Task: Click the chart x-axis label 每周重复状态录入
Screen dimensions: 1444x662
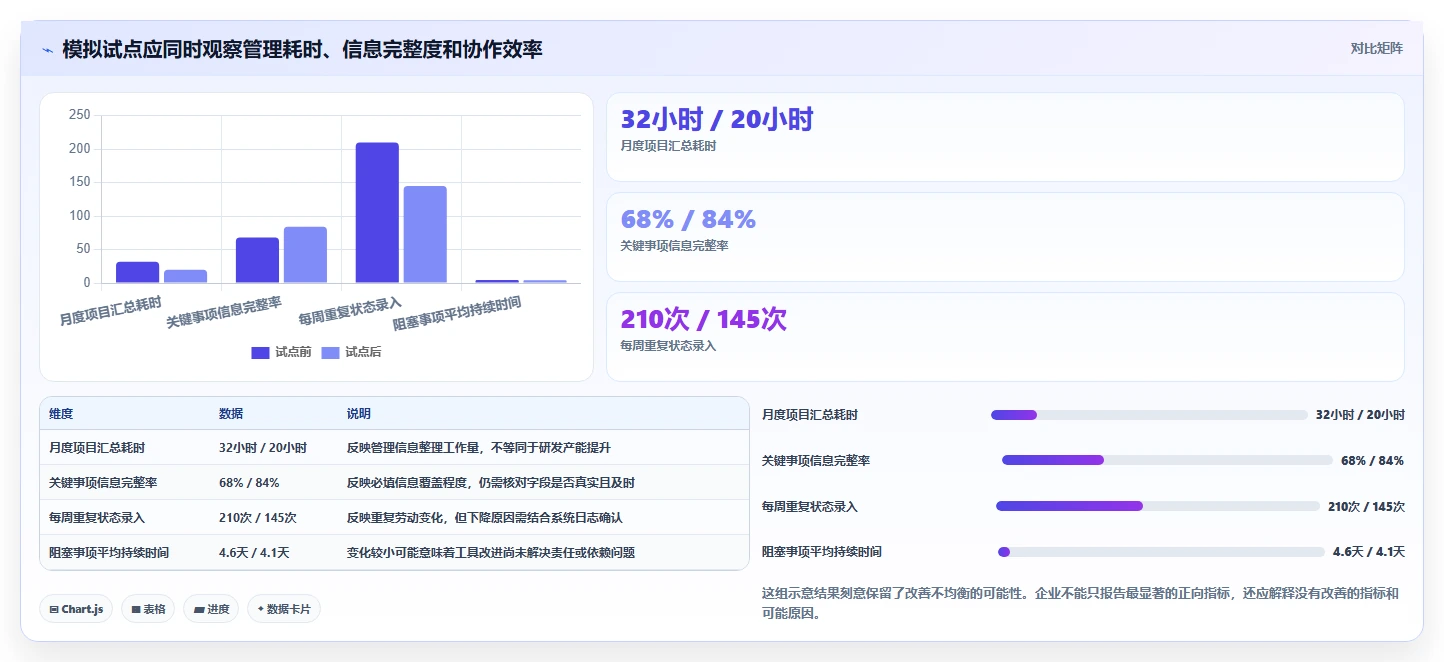Action: (350, 311)
